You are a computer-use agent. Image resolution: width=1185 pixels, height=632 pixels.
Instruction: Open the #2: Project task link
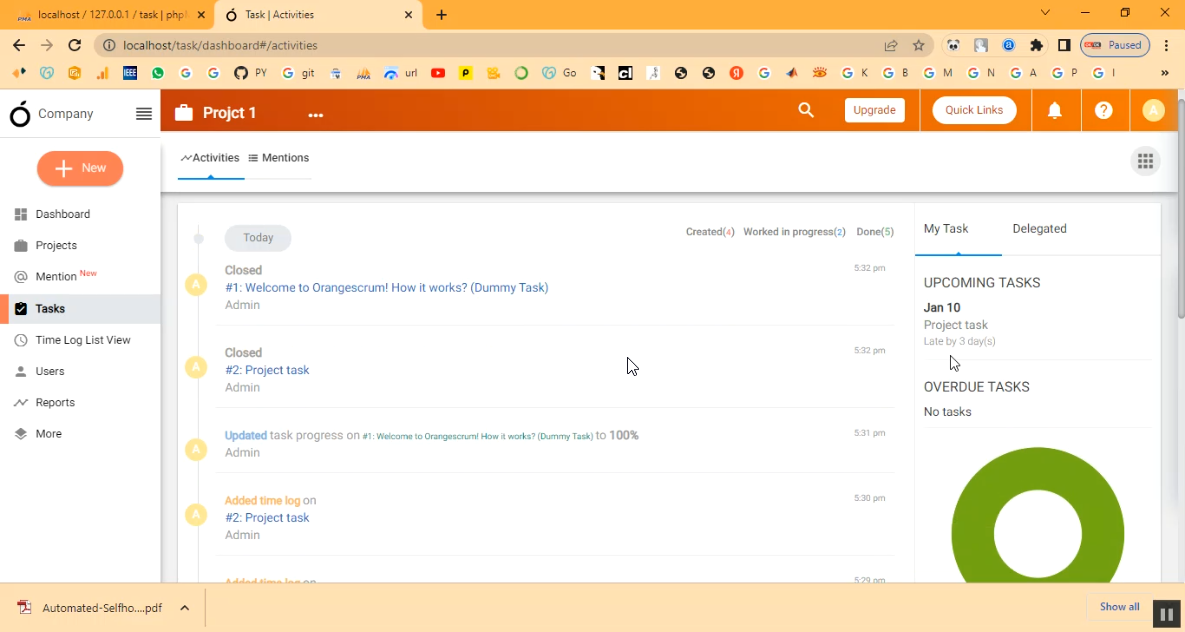[x=267, y=370]
